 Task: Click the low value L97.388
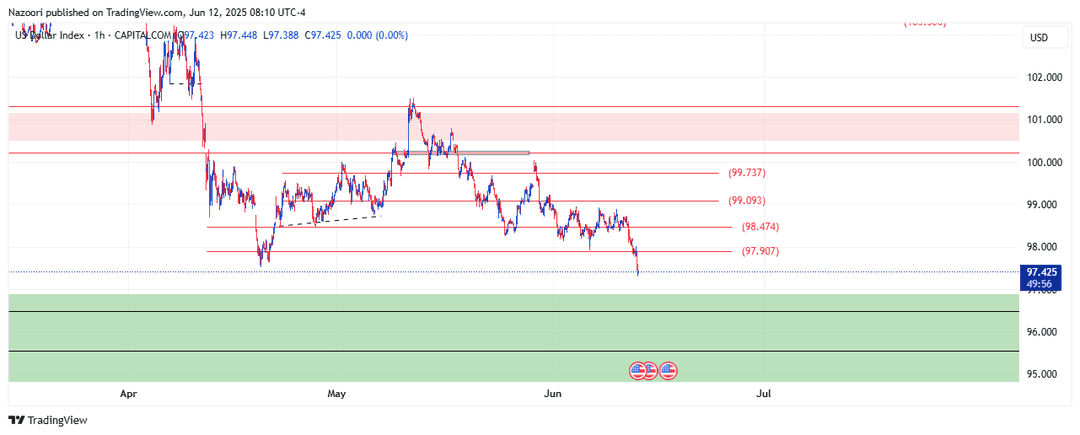click(x=280, y=34)
